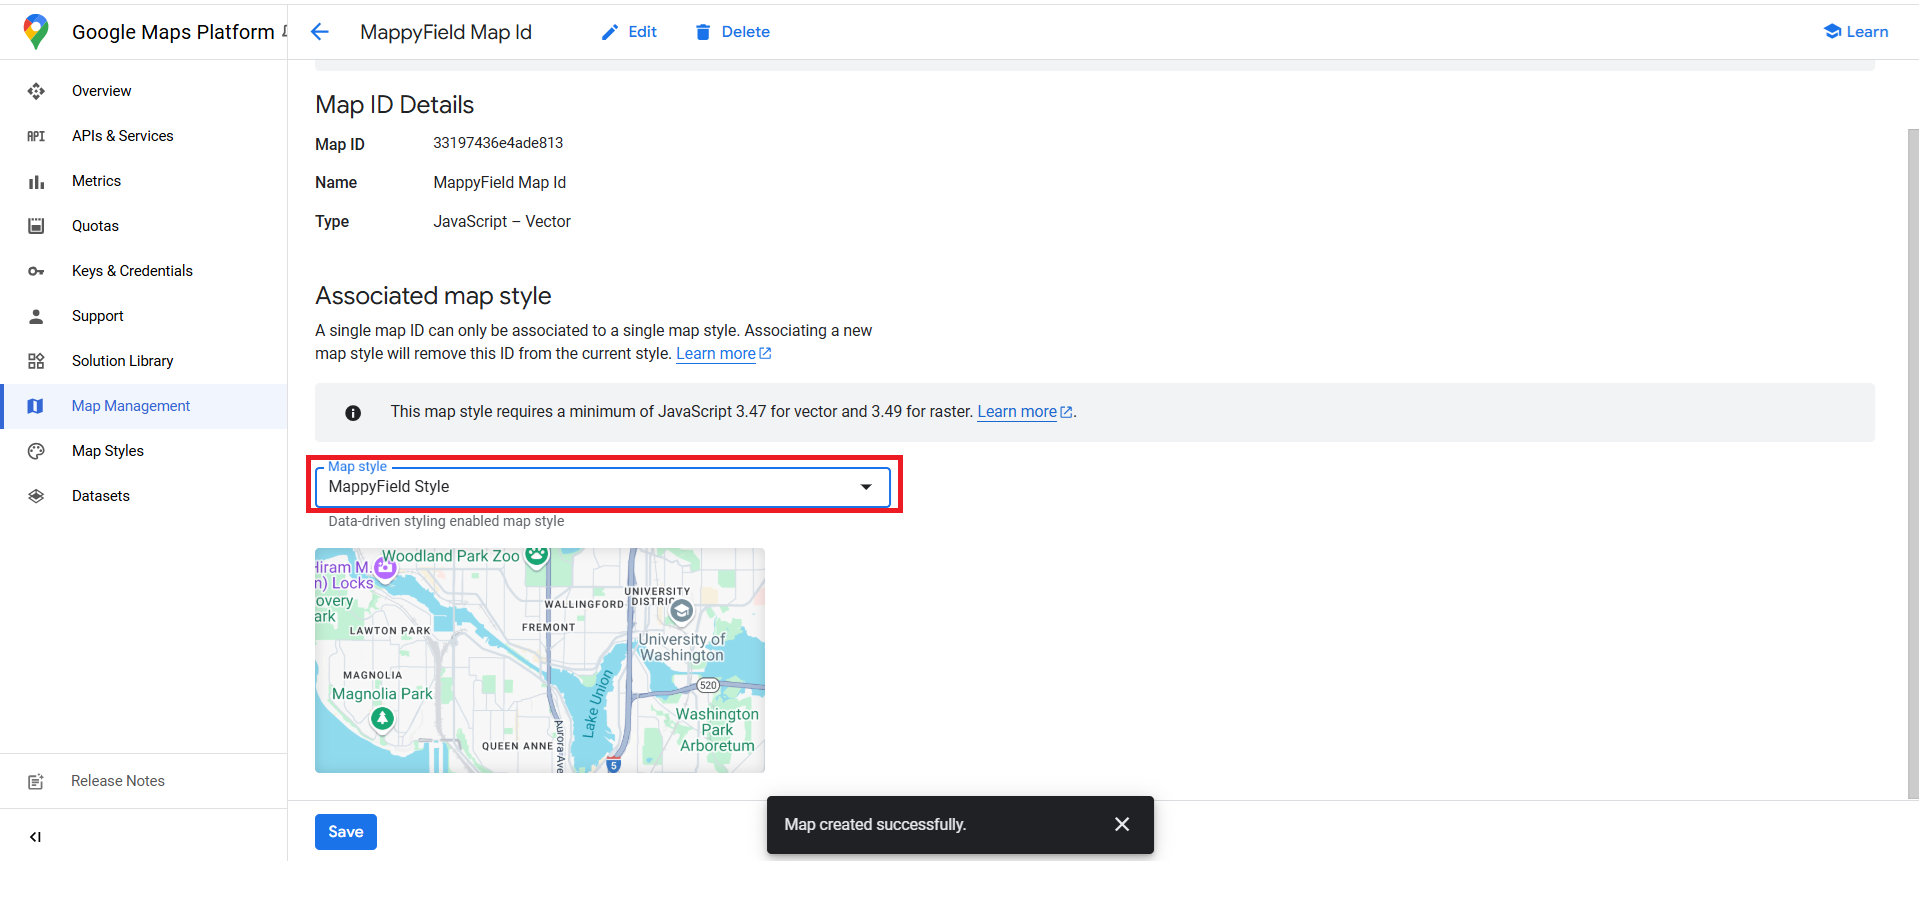Delete the MappyField Map Id
Viewport: 1919px width, 913px height.
point(732,31)
